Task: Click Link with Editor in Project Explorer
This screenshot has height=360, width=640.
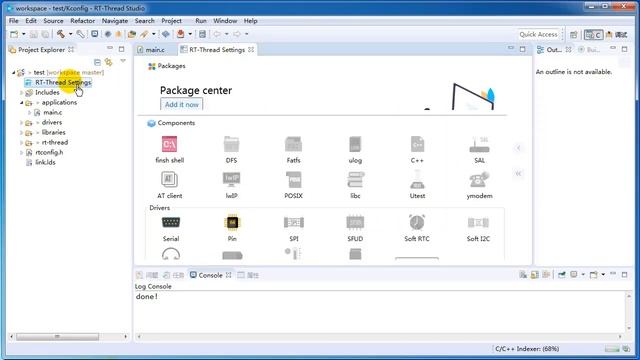Action: point(109,62)
